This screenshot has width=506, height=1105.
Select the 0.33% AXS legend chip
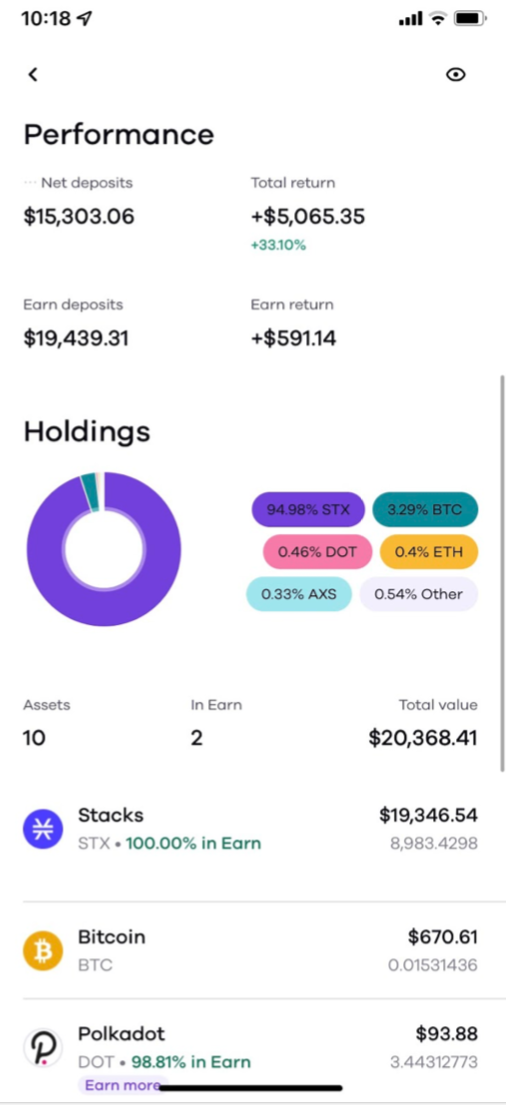tap(299, 594)
